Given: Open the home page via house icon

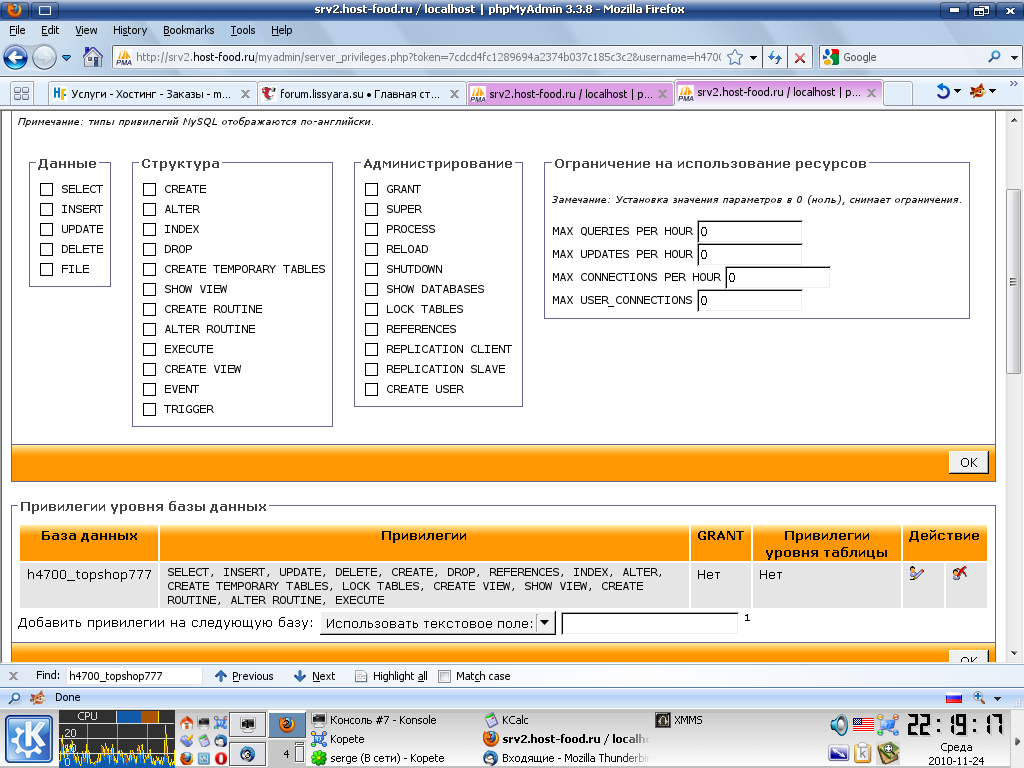Looking at the screenshot, I should pos(93,57).
